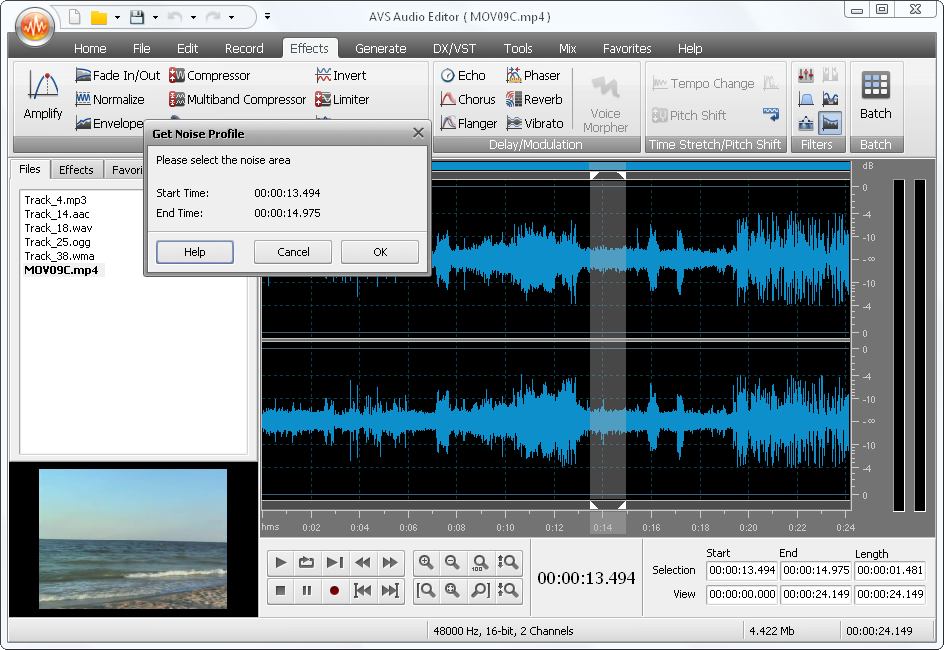Select Track_25.ogg in the file list
Image resolution: width=944 pixels, height=650 pixels.
click(57, 242)
